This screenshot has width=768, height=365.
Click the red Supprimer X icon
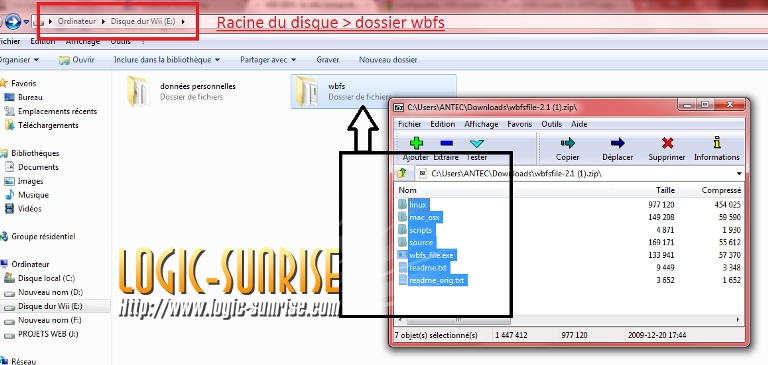[x=667, y=143]
